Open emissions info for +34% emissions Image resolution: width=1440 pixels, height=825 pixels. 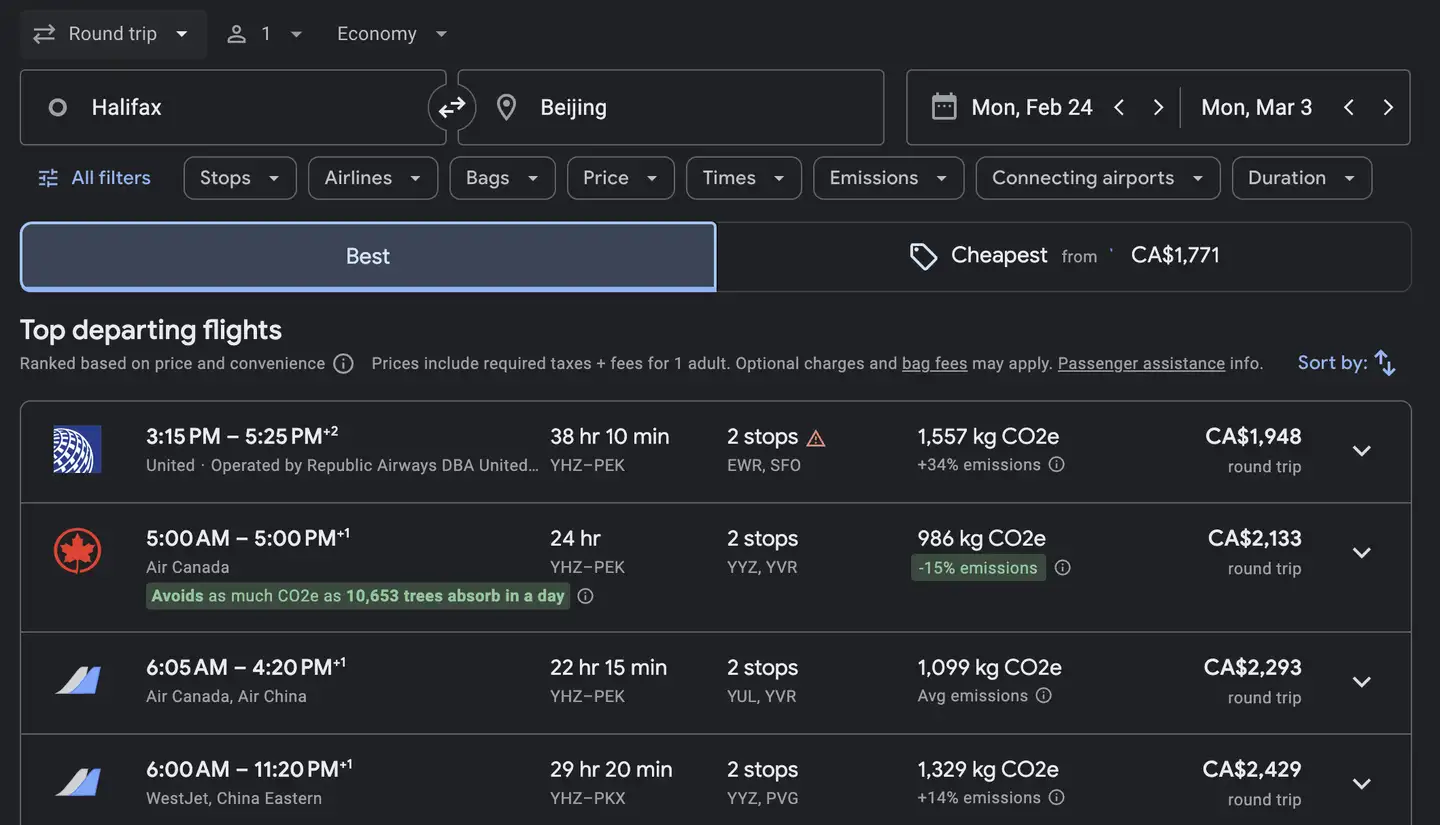tap(1056, 465)
